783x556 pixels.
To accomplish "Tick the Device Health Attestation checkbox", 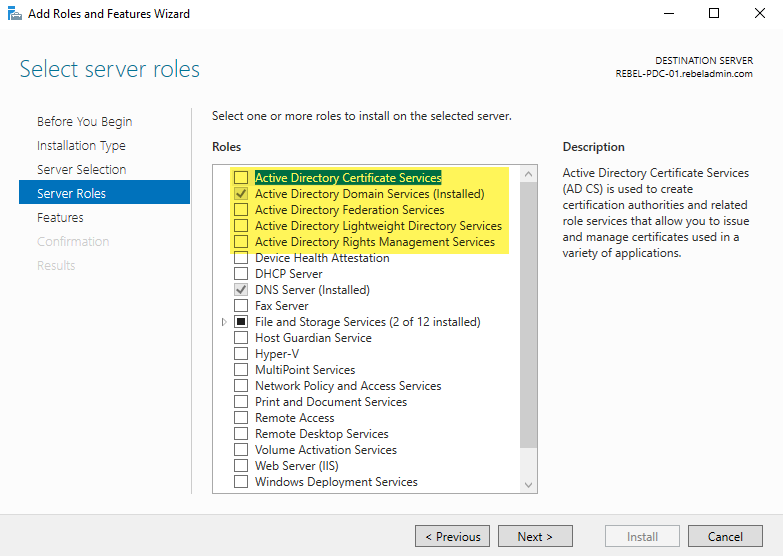I will (241, 258).
